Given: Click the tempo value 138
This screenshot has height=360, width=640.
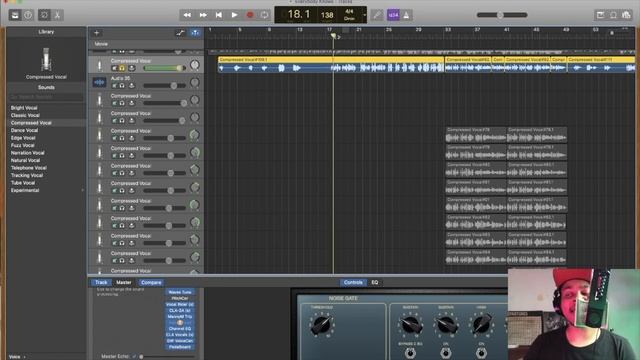Looking at the screenshot, I should tap(327, 15).
